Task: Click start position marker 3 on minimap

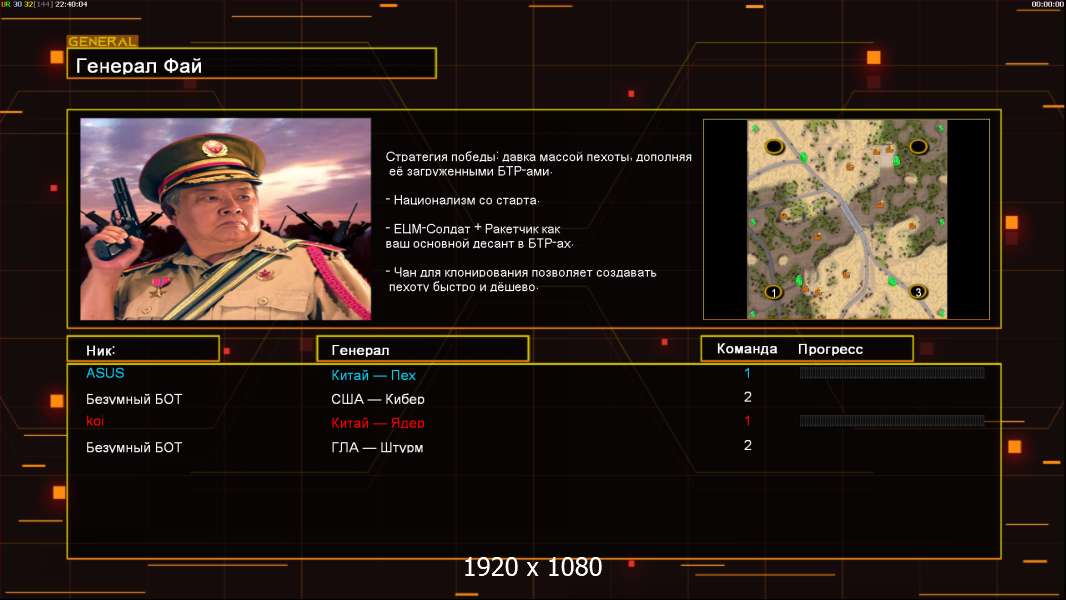Action: pyautogui.click(x=918, y=292)
